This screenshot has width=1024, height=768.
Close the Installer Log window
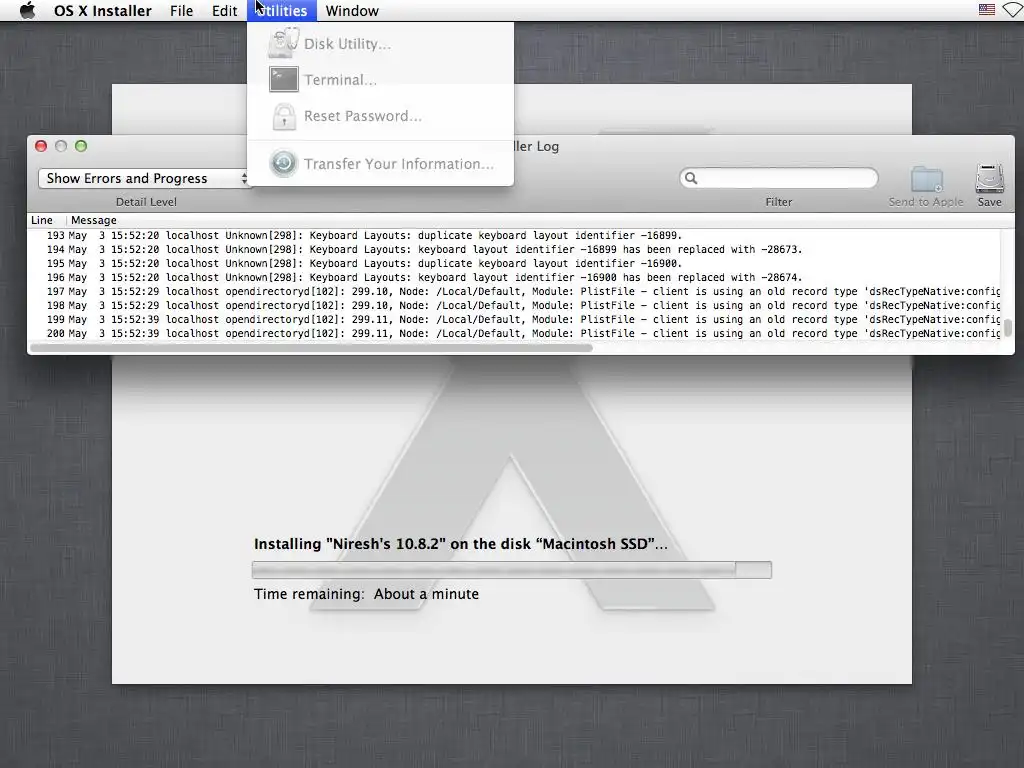(41, 146)
